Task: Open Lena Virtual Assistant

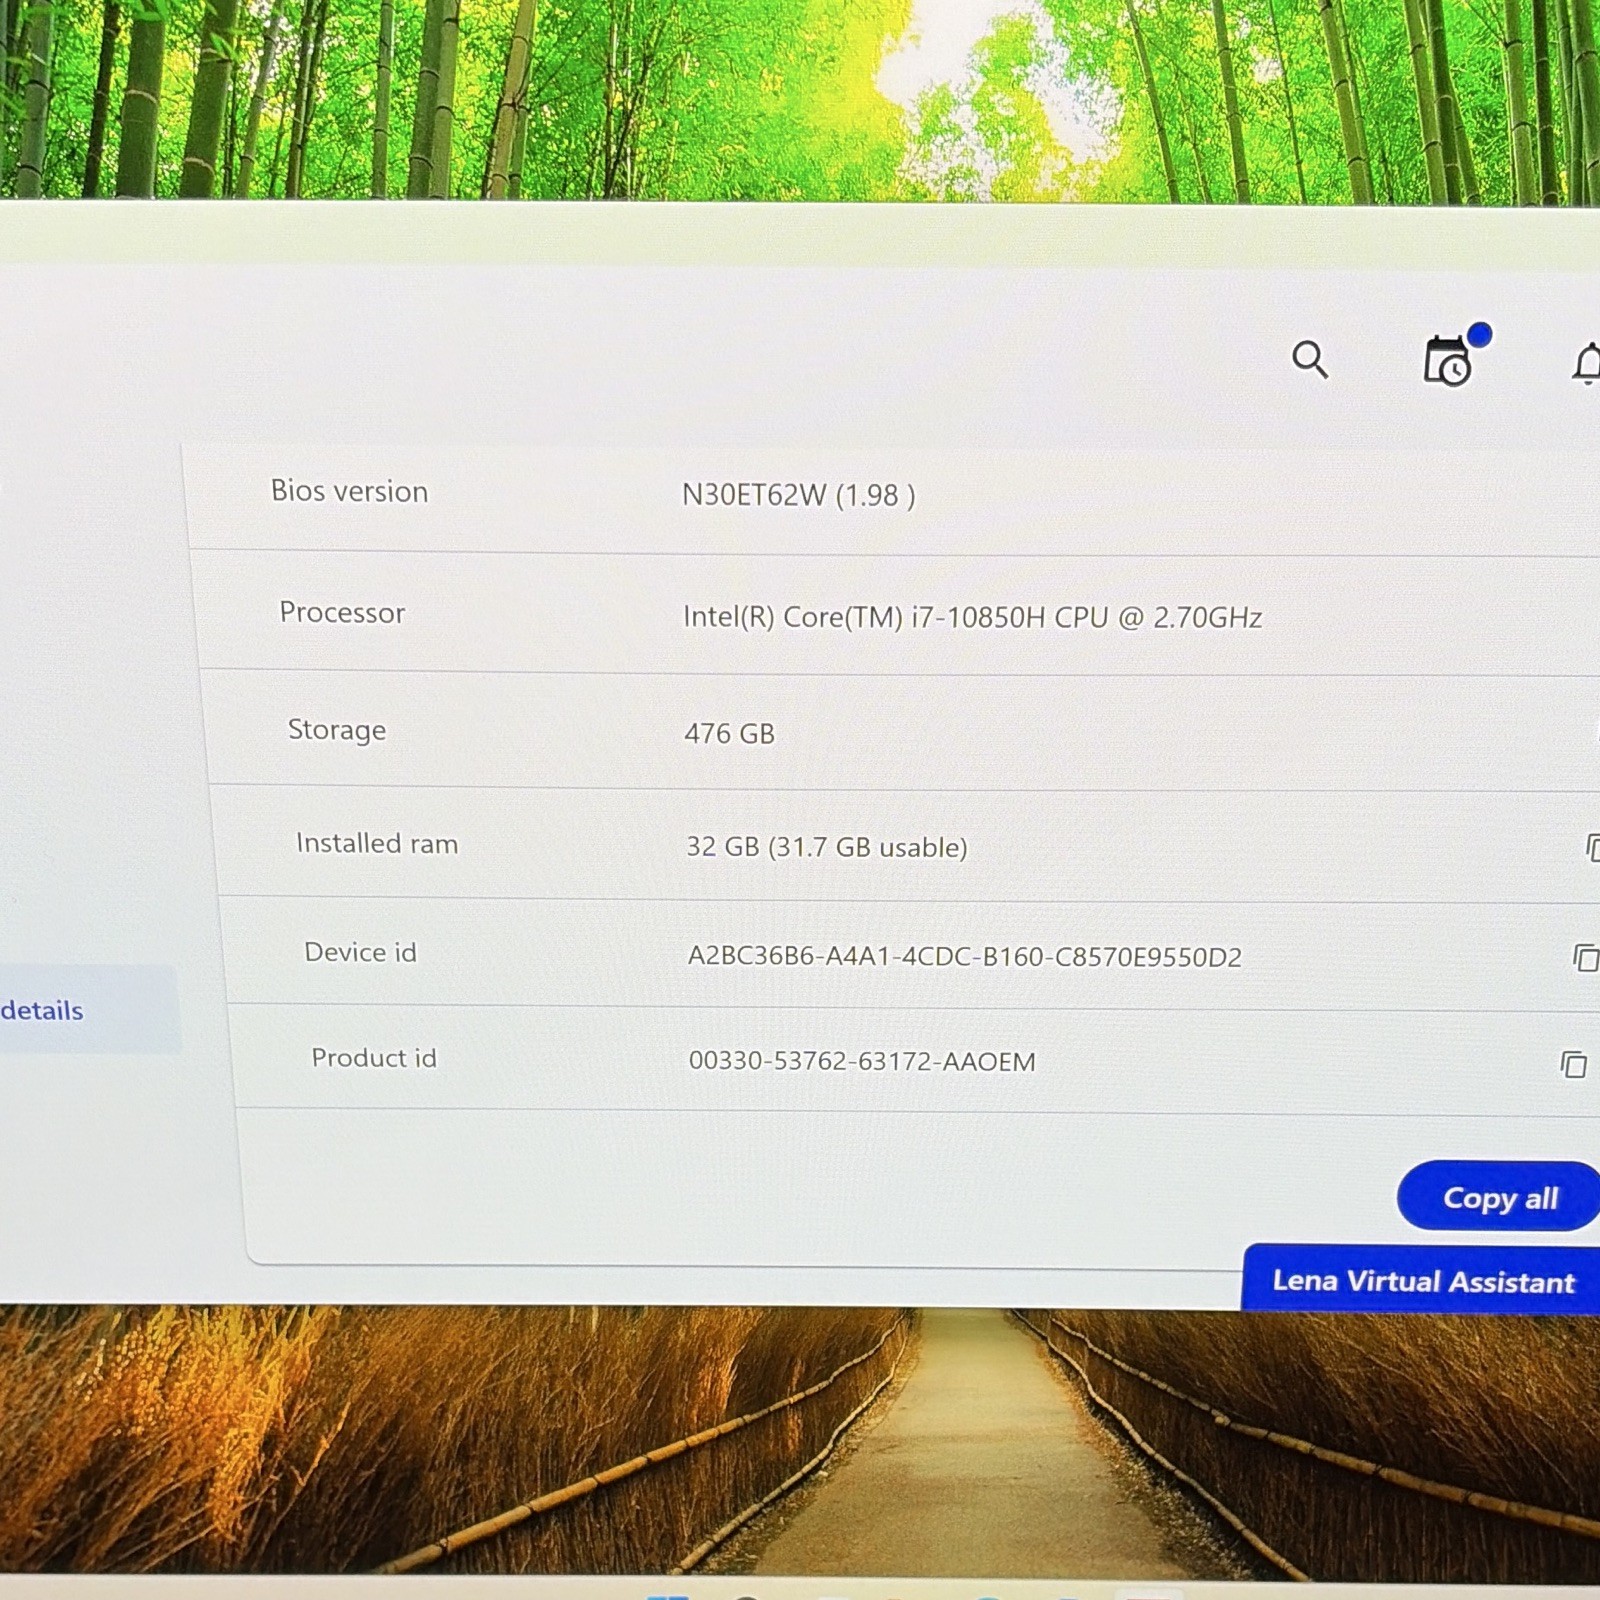Action: click(1421, 1280)
